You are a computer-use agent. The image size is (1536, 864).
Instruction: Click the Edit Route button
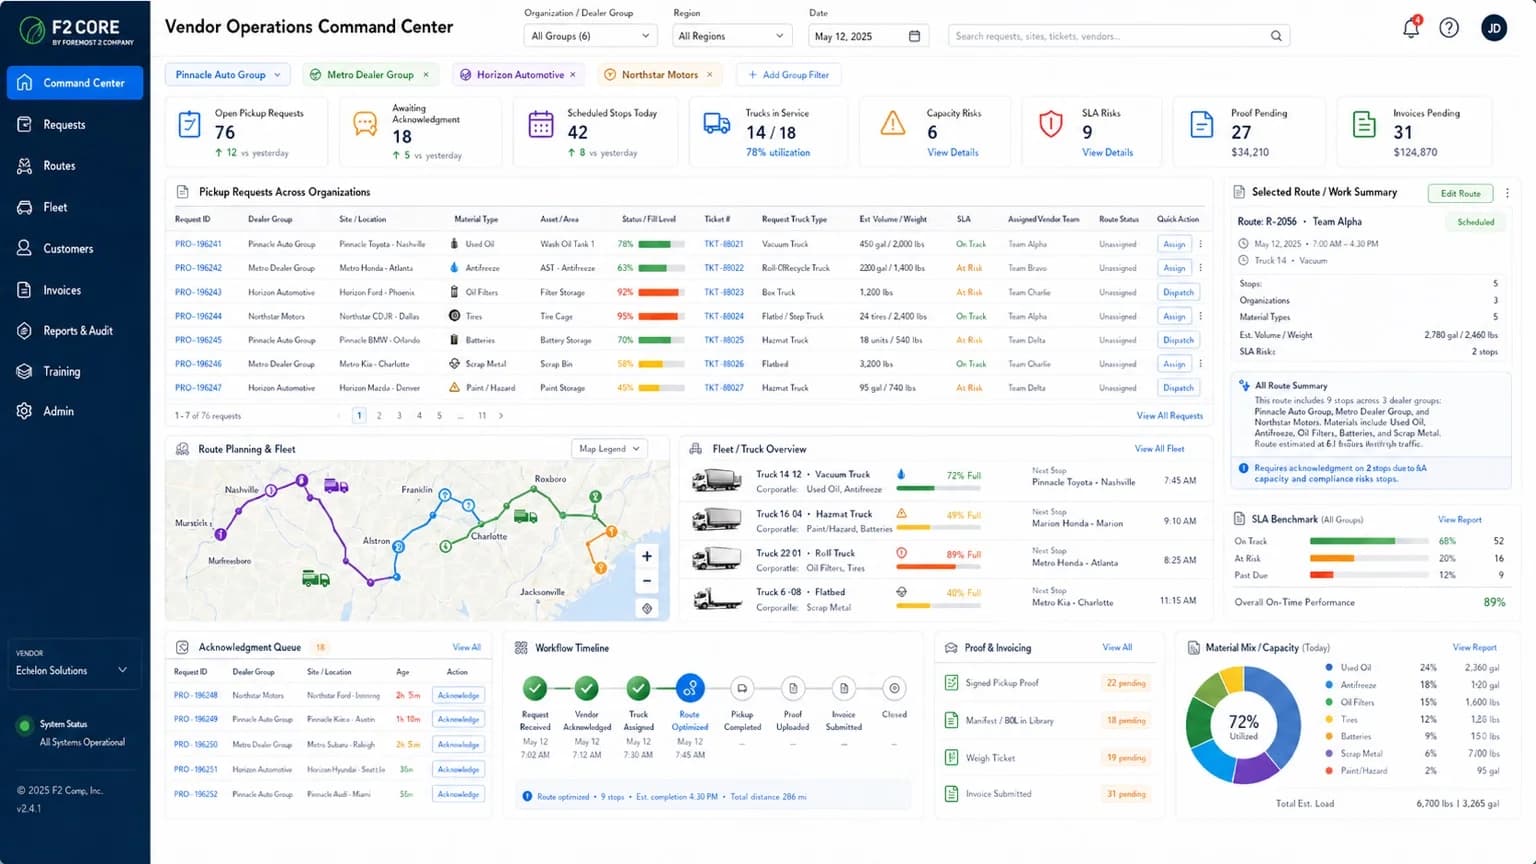pos(1460,194)
